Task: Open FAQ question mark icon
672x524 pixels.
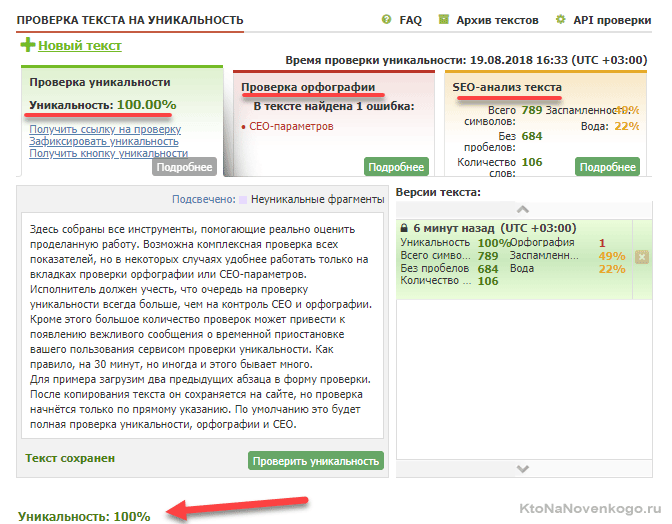Action: [387, 19]
